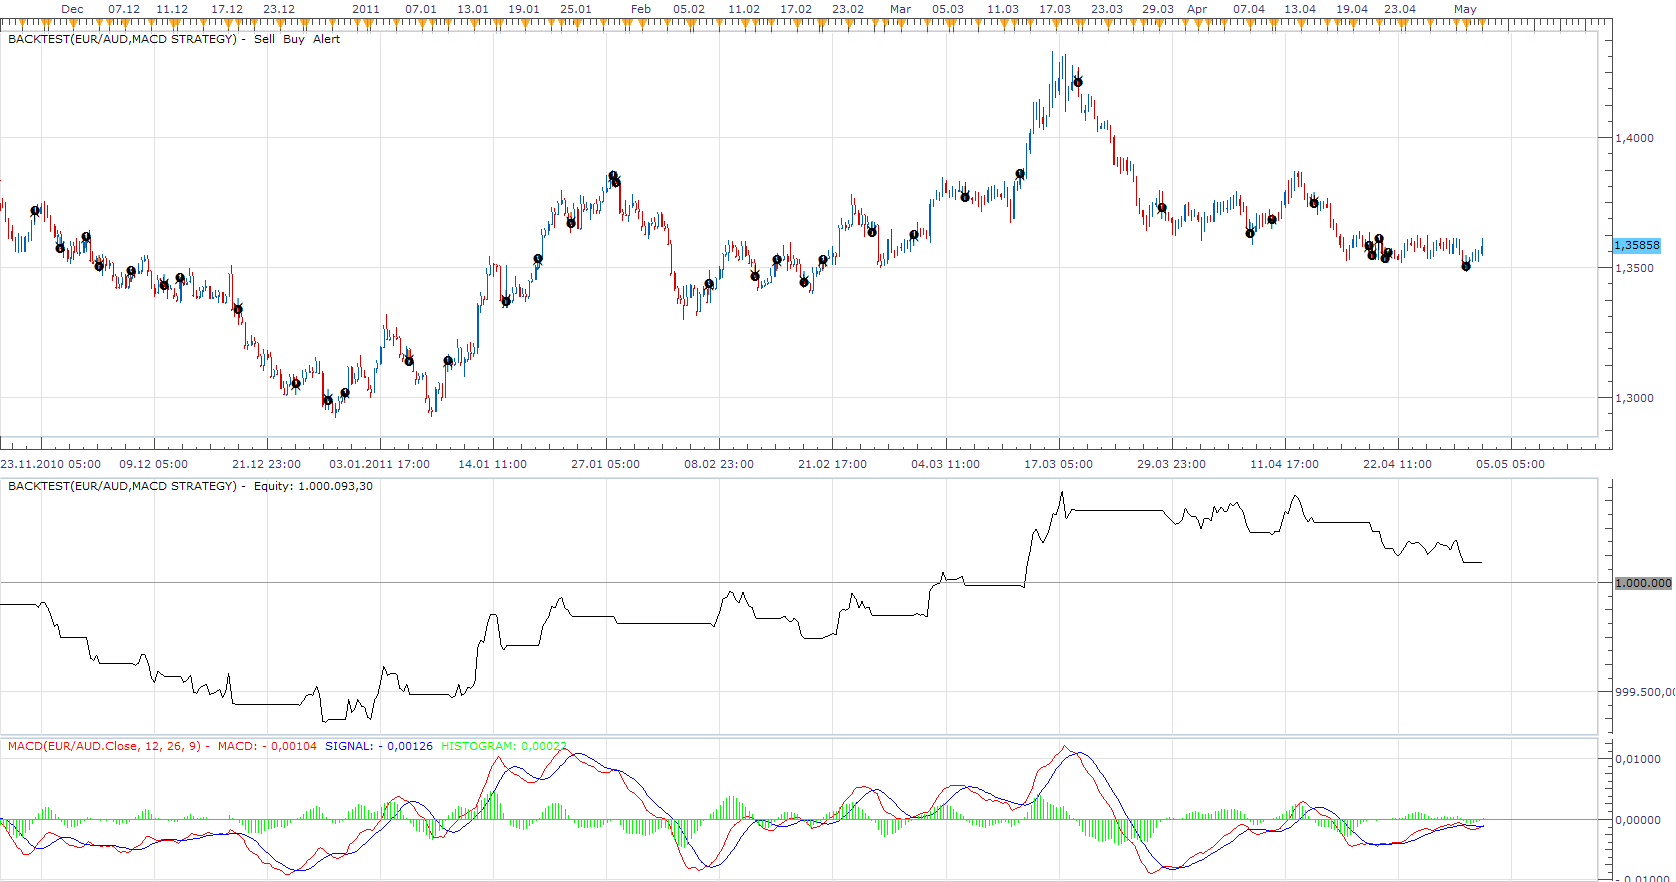Click the 07.01 date on top ruler

421,9
